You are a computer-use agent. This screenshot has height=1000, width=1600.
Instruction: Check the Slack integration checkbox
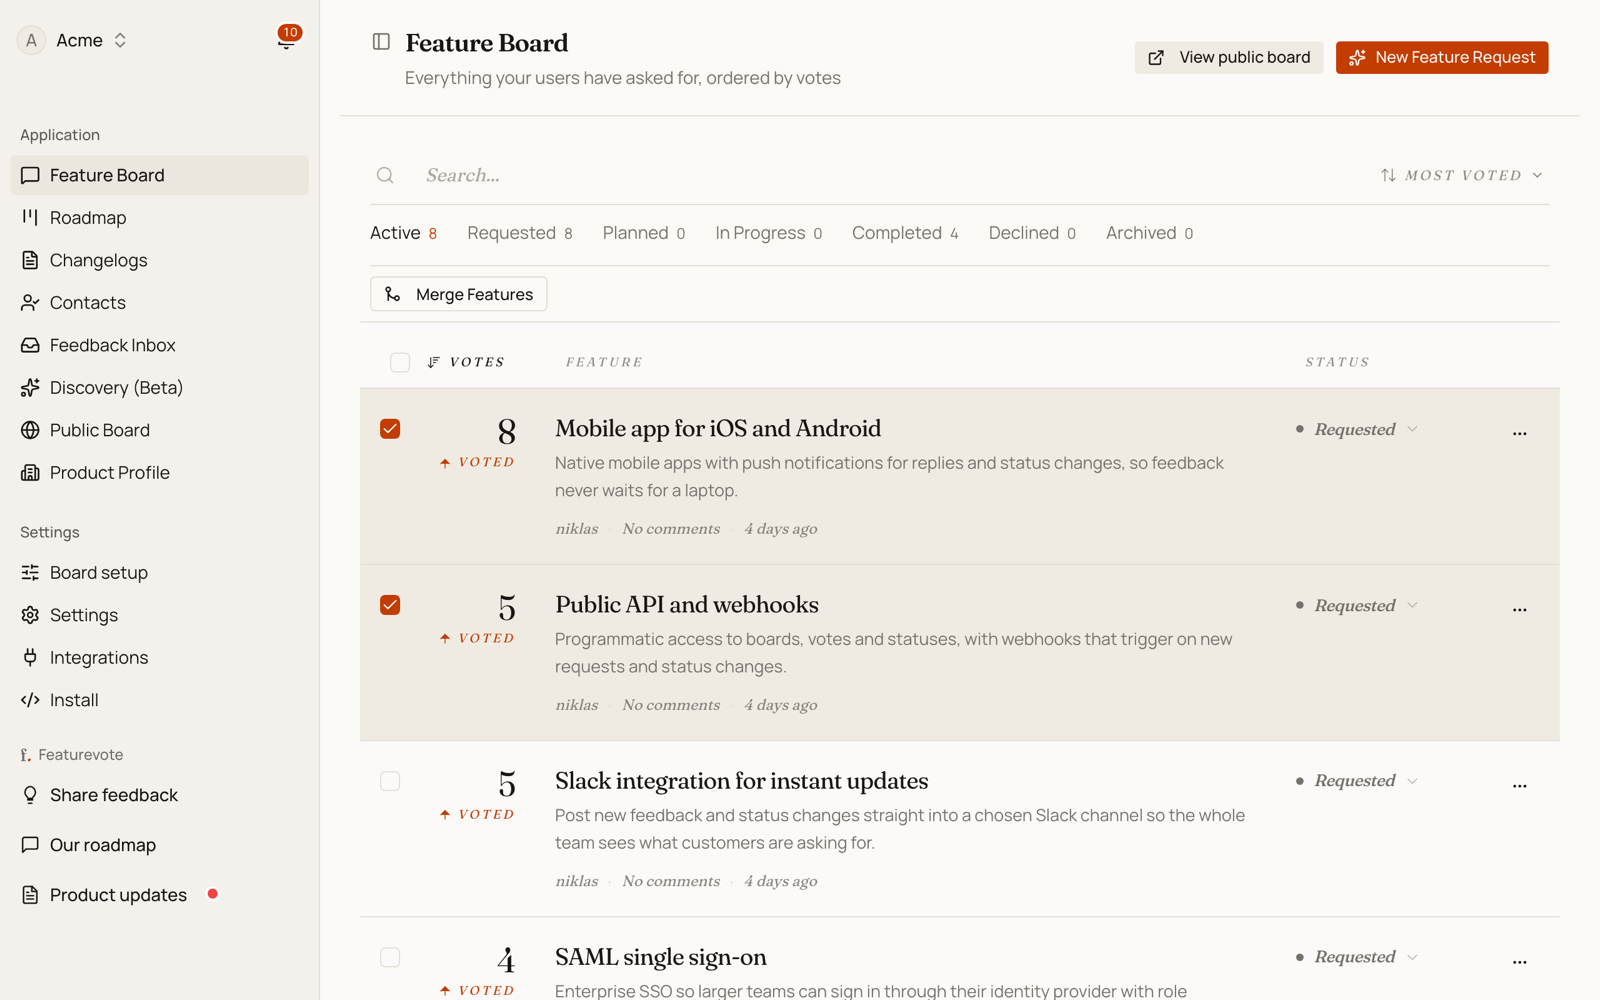click(x=390, y=781)
